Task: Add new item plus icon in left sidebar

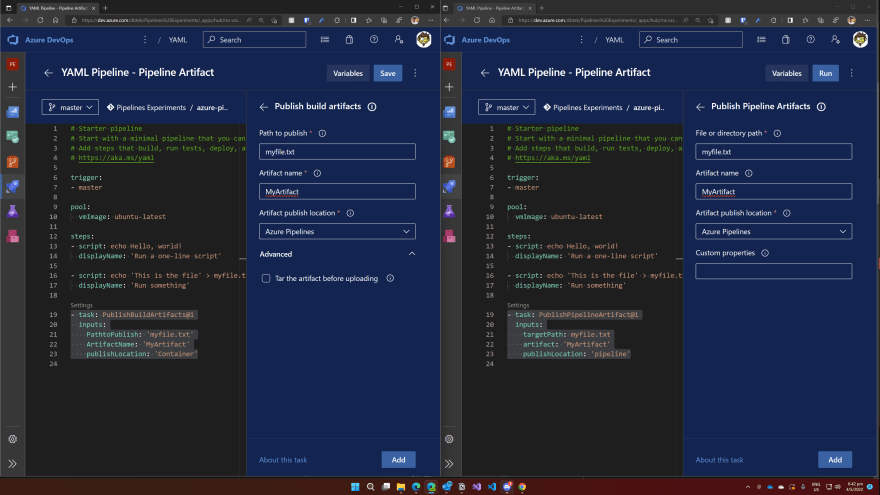Action: click(x=12, y=87)
